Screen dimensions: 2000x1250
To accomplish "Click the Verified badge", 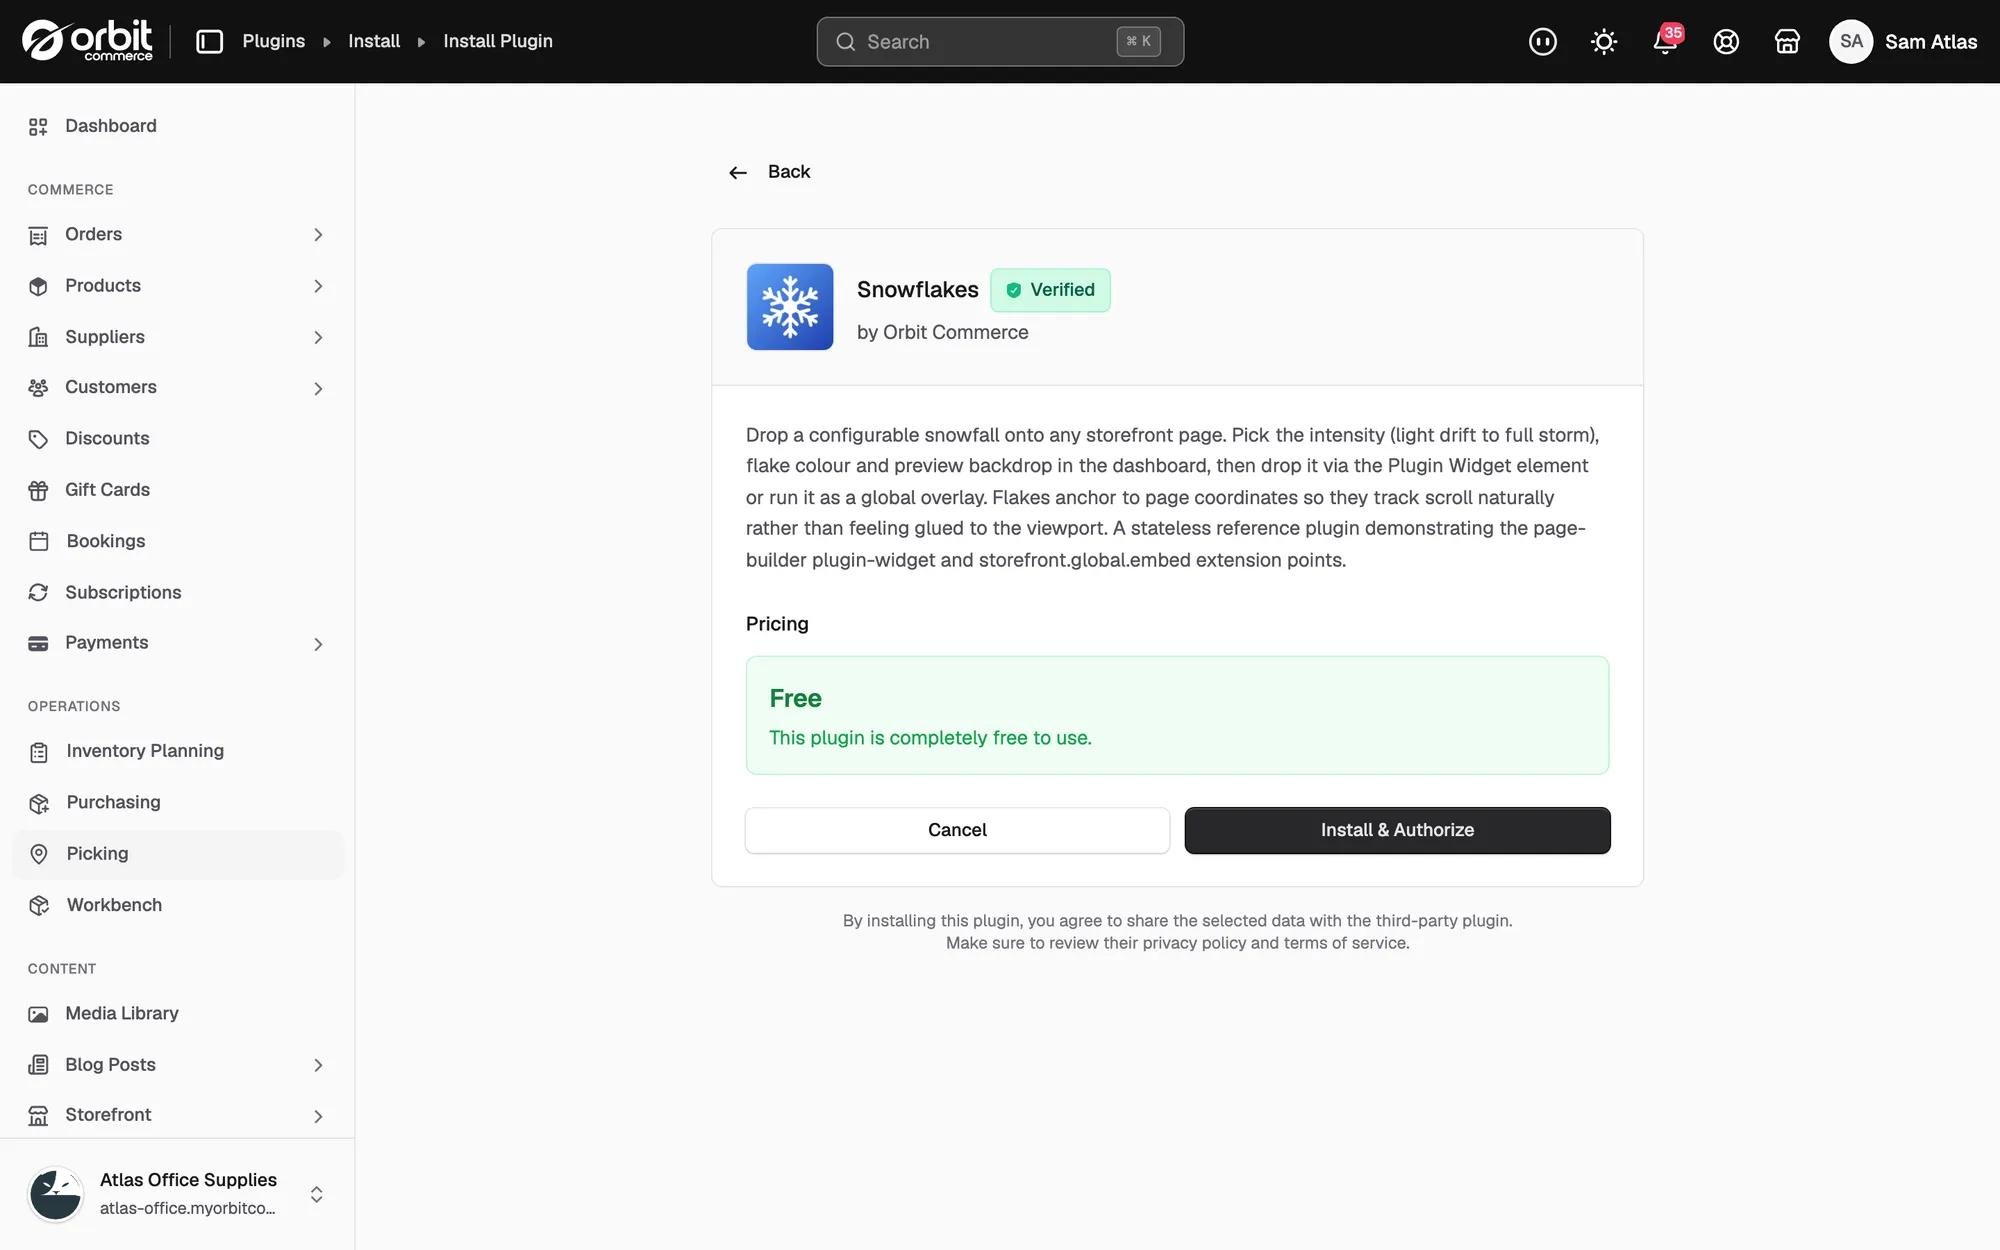I will pyautogui.click(x=1050, y=290).
